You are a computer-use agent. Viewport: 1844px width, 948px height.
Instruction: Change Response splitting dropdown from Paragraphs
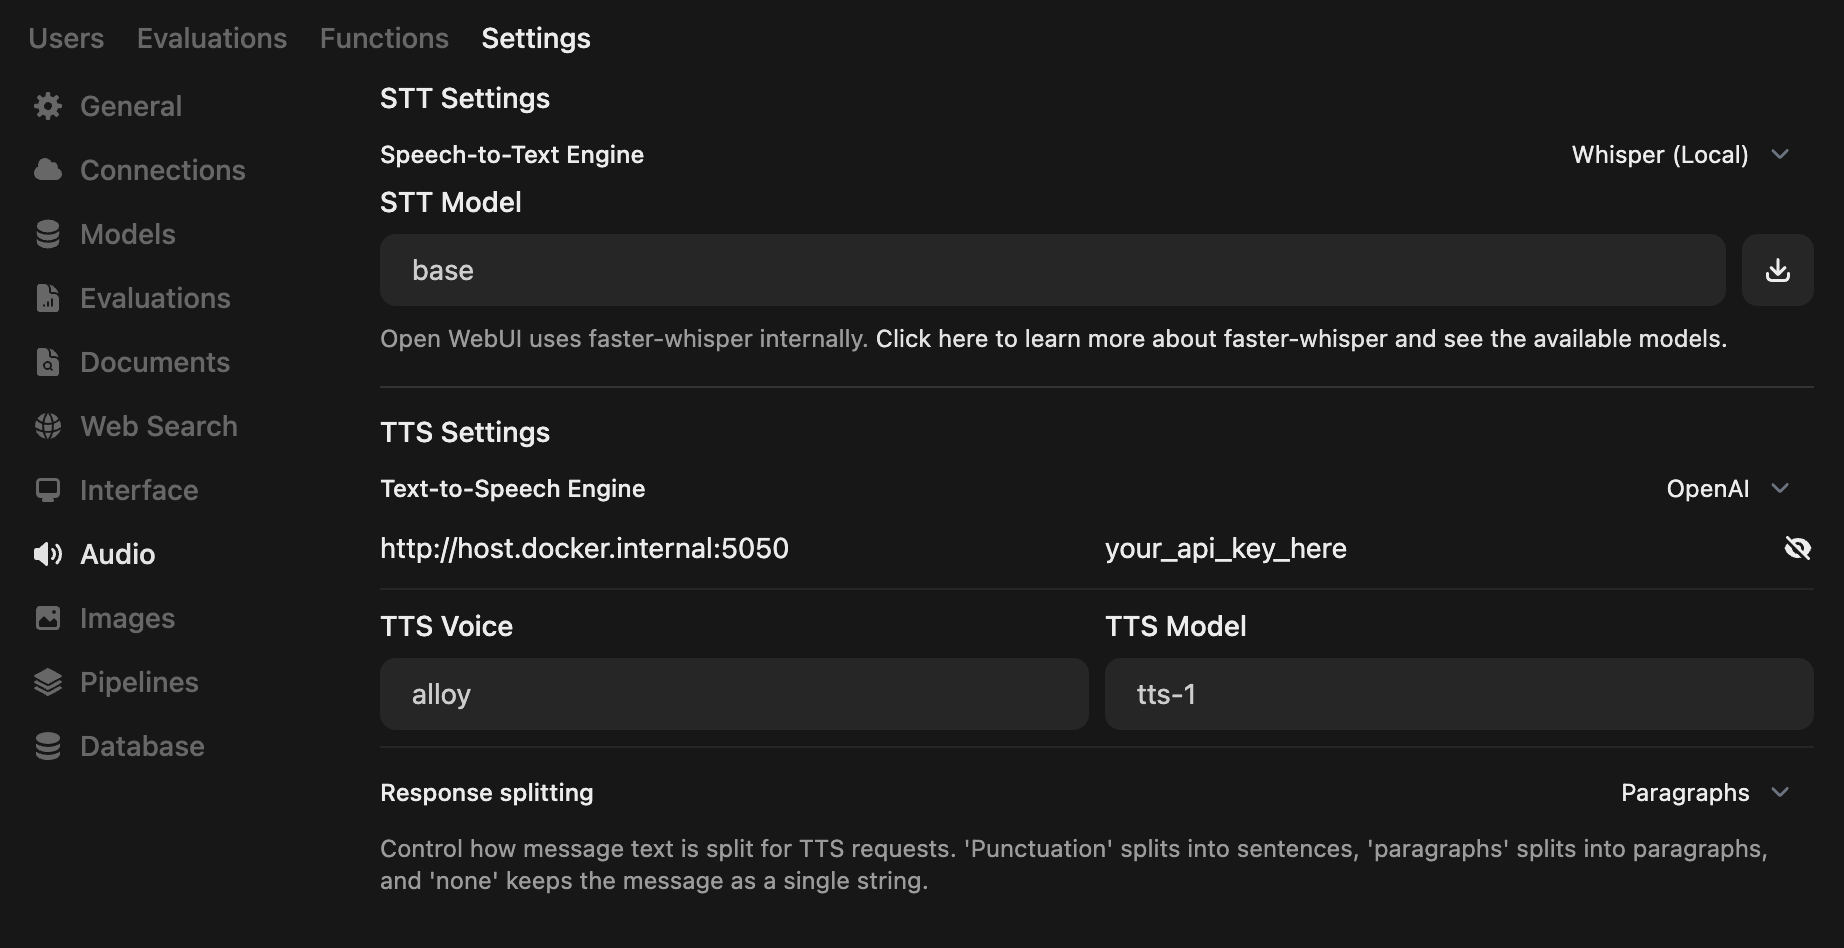click(1704, 793)
